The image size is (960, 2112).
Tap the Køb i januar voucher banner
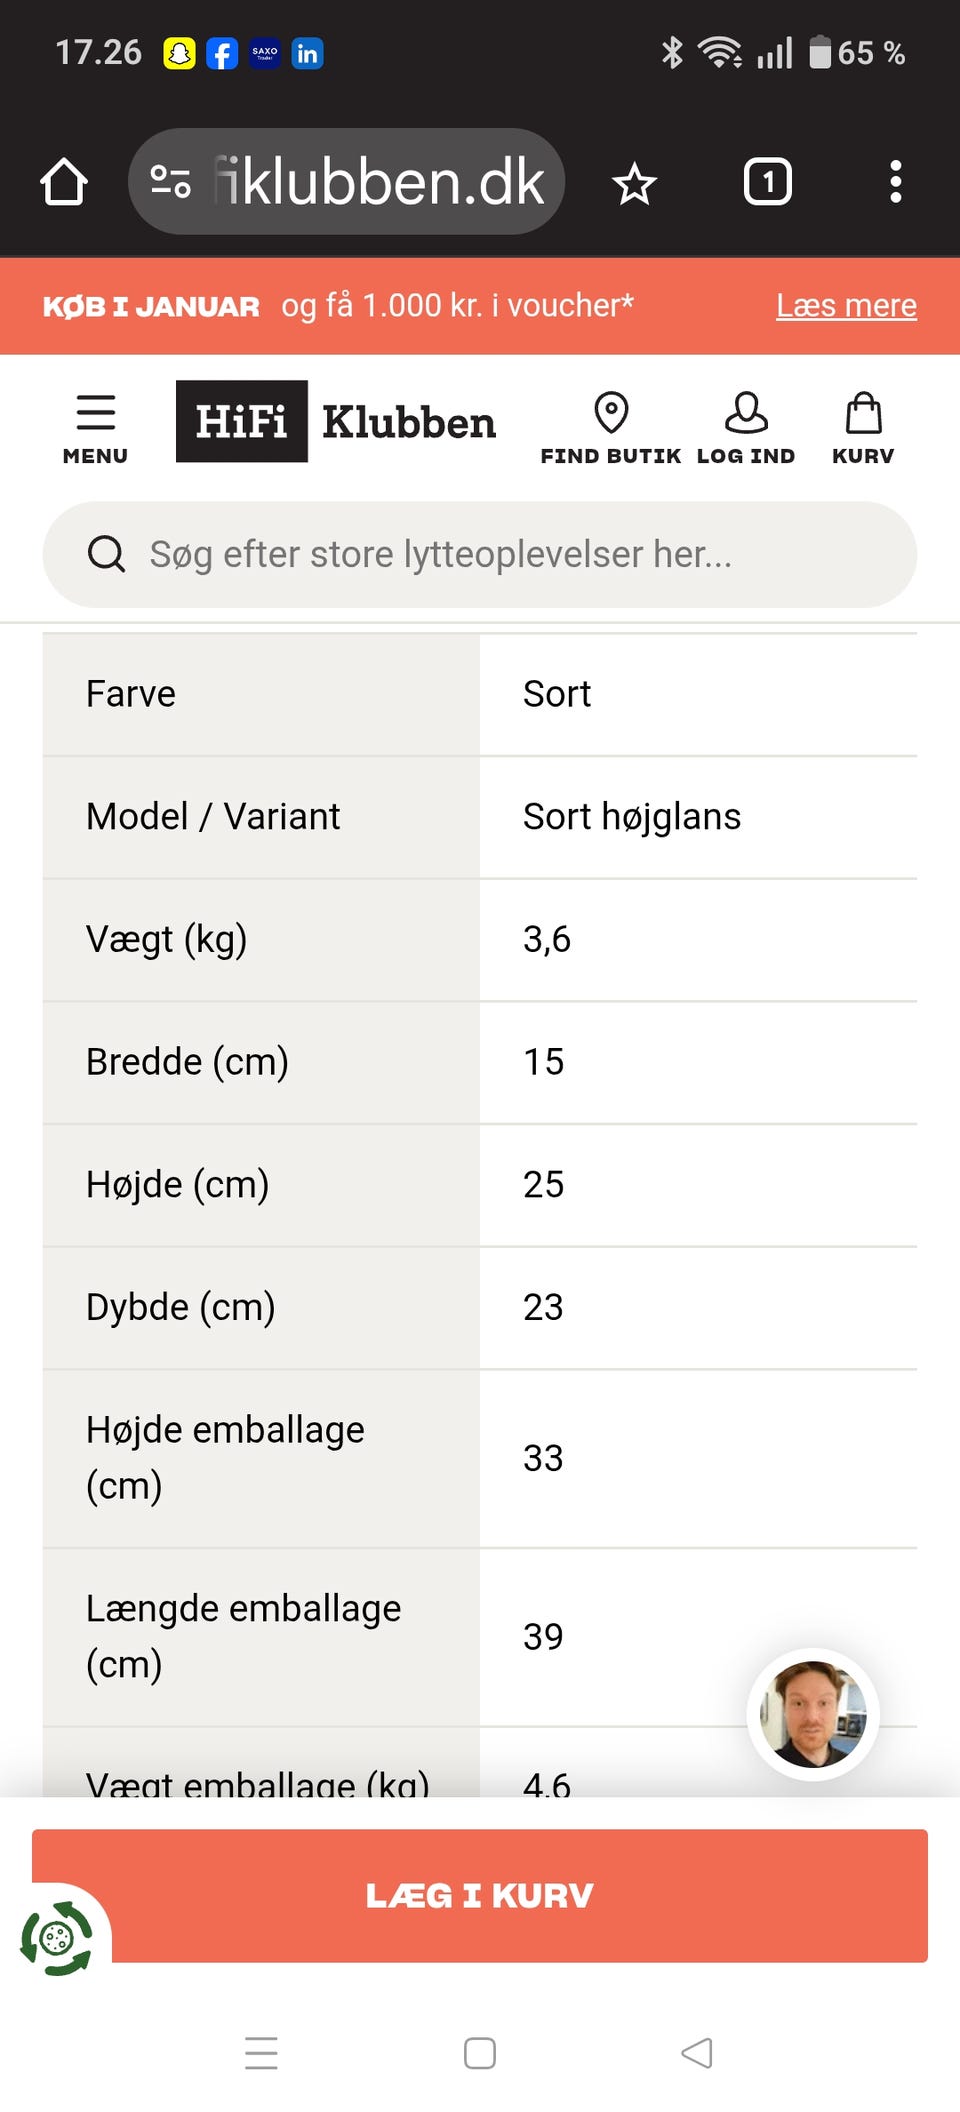(340, 305)
